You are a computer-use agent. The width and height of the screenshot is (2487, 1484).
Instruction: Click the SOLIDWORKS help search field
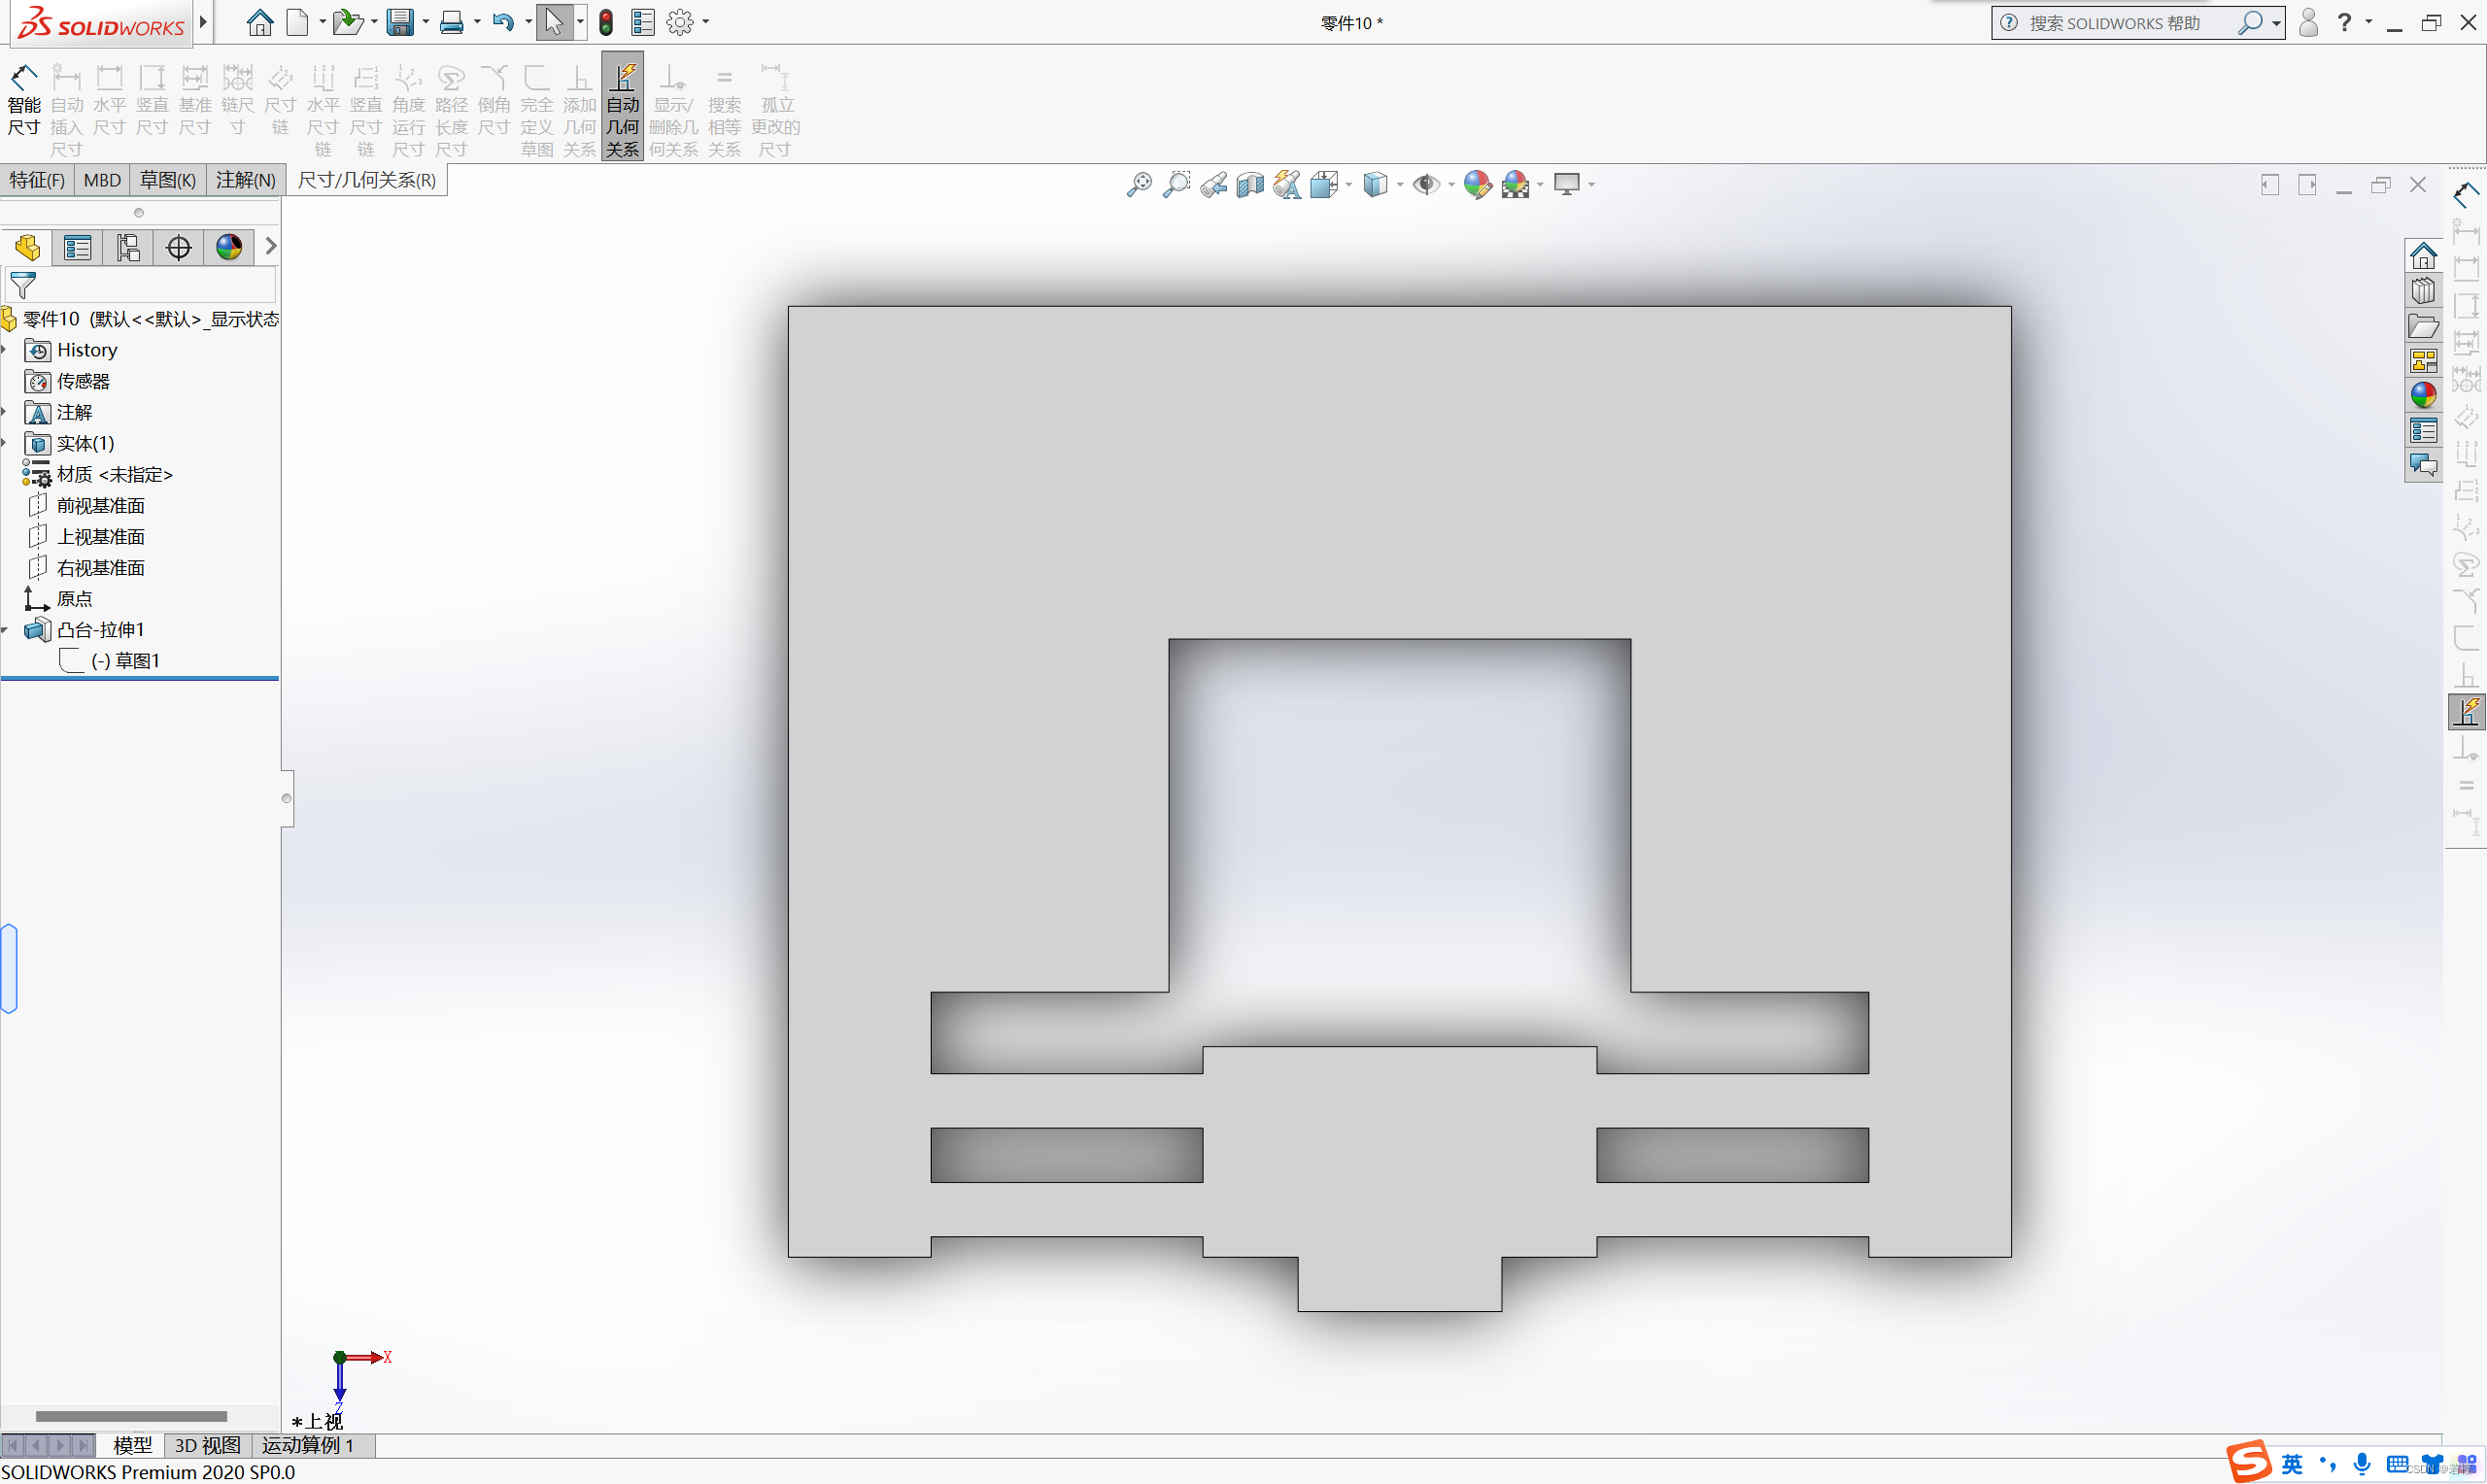2113,22
